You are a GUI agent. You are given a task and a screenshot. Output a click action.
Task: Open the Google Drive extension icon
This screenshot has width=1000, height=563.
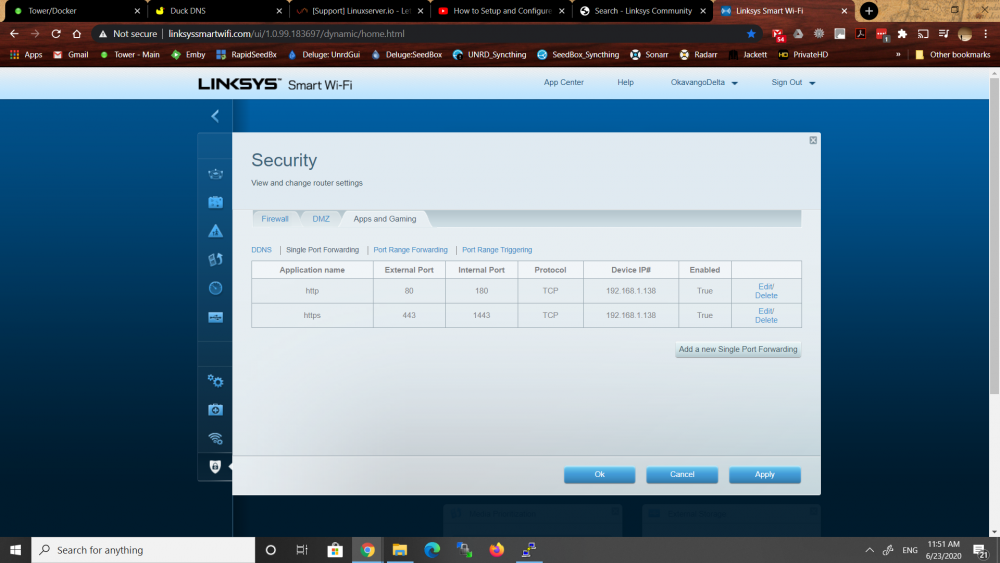798,34
